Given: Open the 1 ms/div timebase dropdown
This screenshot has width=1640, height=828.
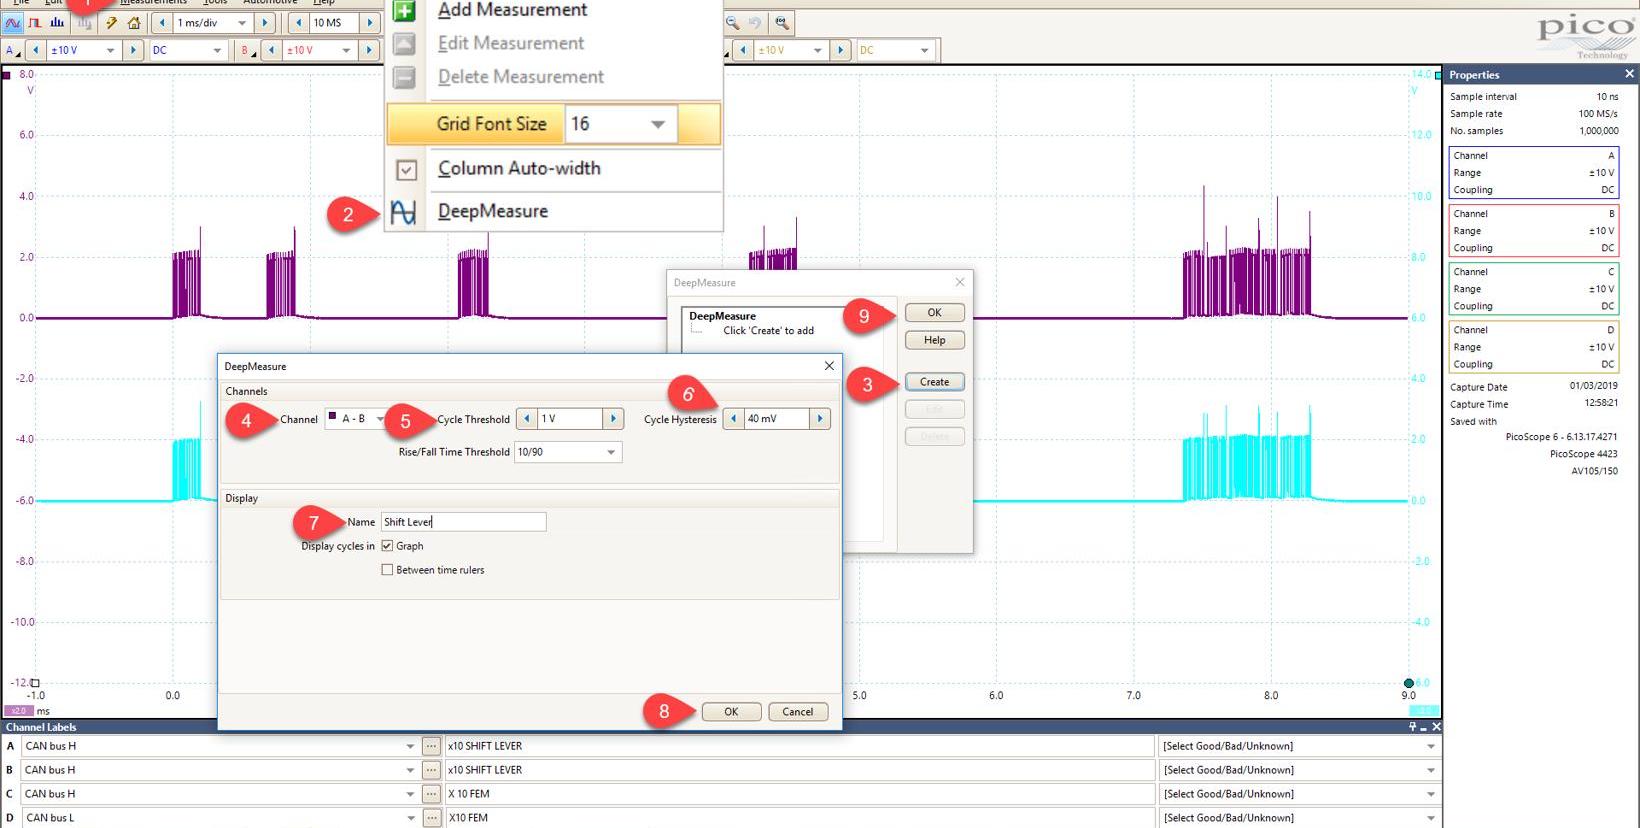Looking at the screenshot, I should click(241, 22).
